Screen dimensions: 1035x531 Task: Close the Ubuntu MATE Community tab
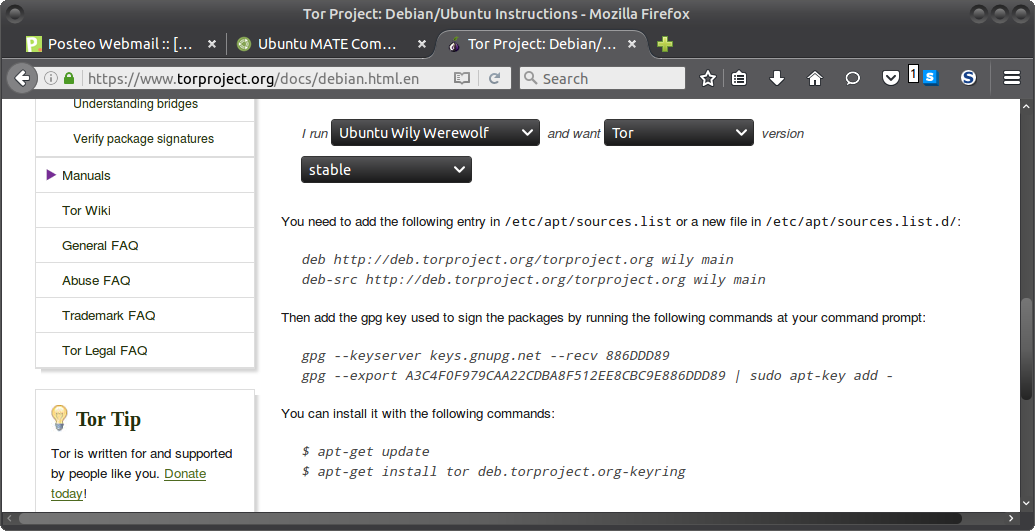coord(422,44)
